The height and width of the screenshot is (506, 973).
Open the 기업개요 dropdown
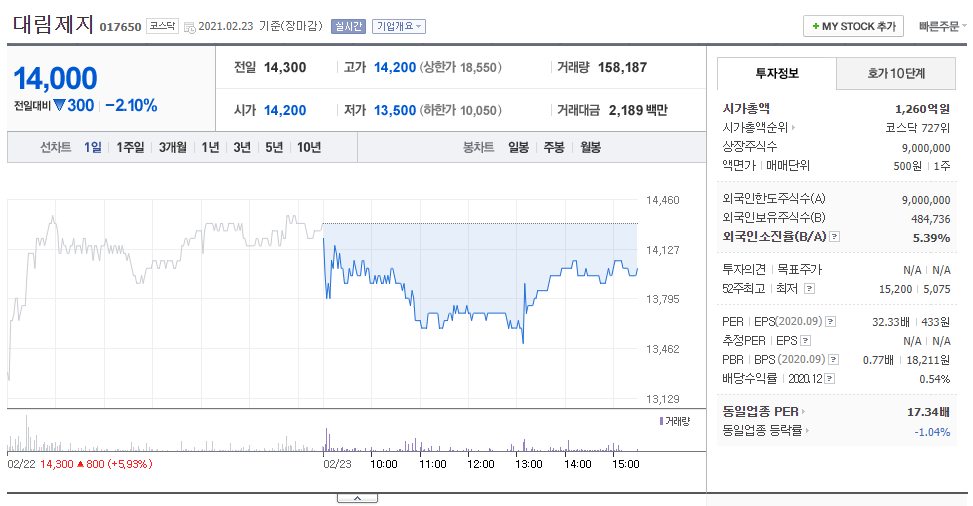click(x=399, y=26)
